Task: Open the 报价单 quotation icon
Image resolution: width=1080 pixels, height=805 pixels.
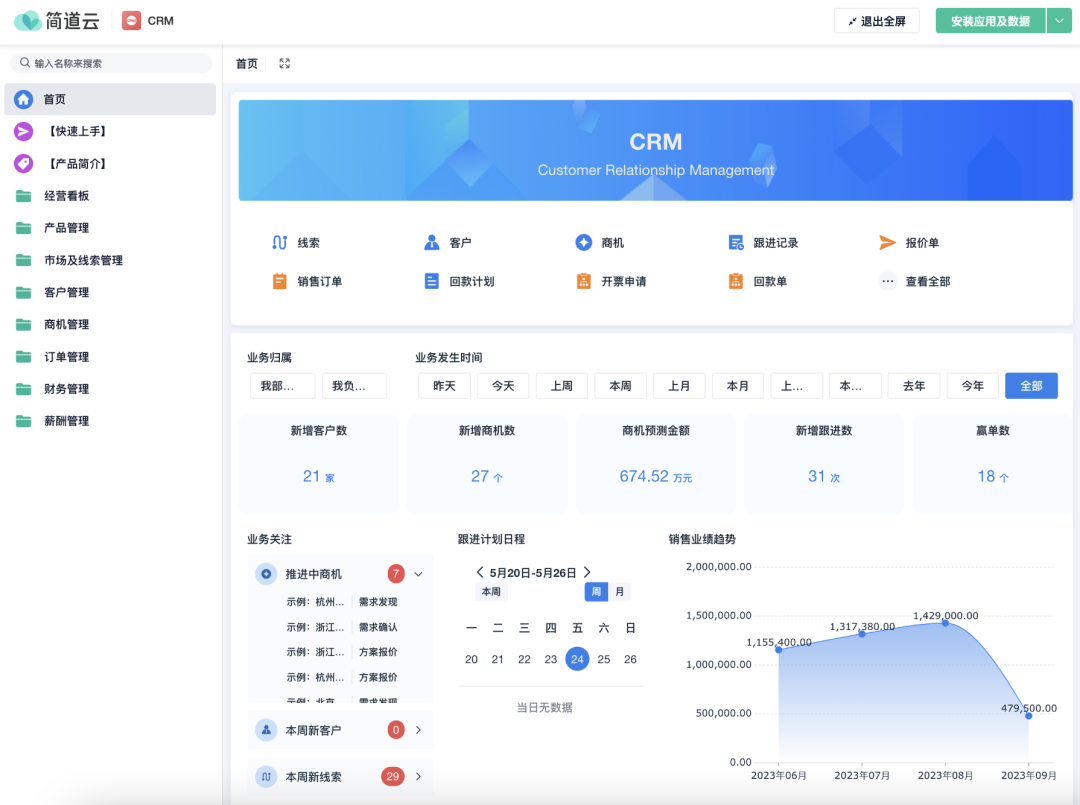Action: (887, 243)
